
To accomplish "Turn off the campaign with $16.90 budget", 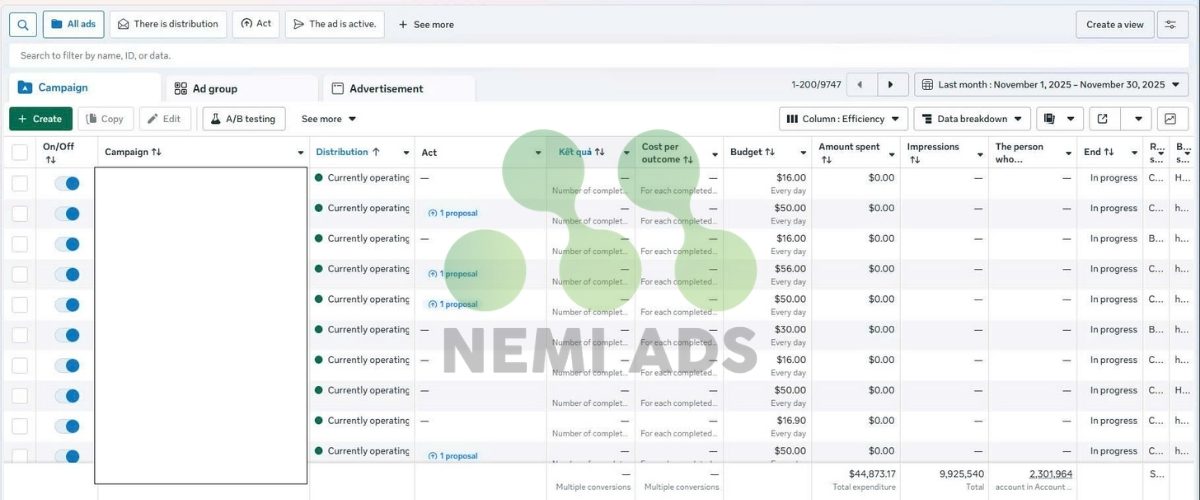I will tap(67, 426).
